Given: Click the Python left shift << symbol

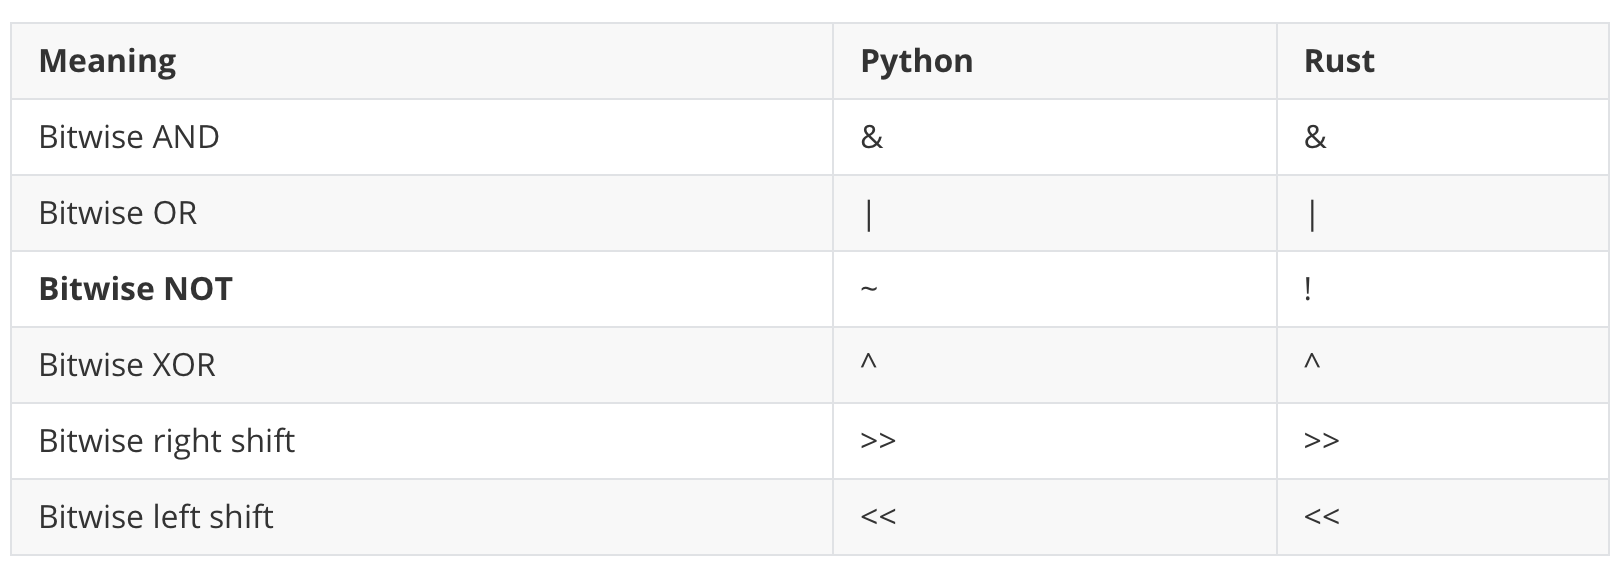Looking at the screenshot, I should click(878, 517).
